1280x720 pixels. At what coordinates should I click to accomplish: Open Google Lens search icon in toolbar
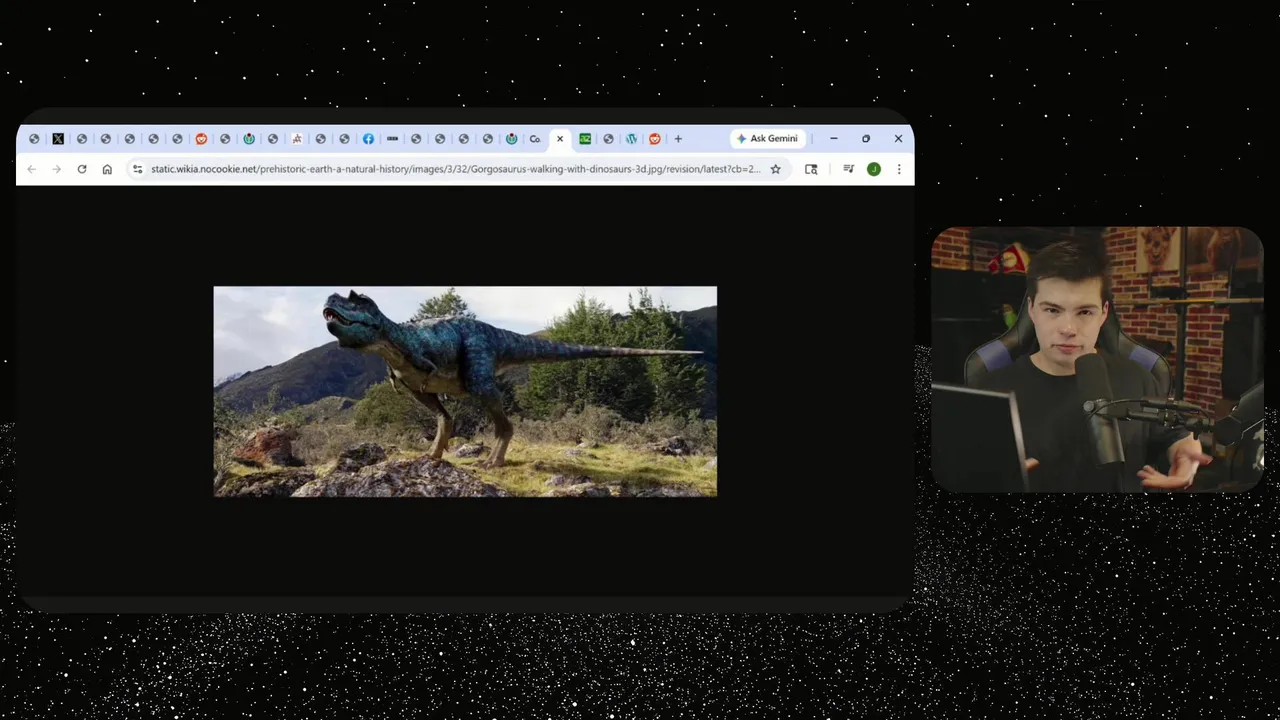(x=811, y=169)
